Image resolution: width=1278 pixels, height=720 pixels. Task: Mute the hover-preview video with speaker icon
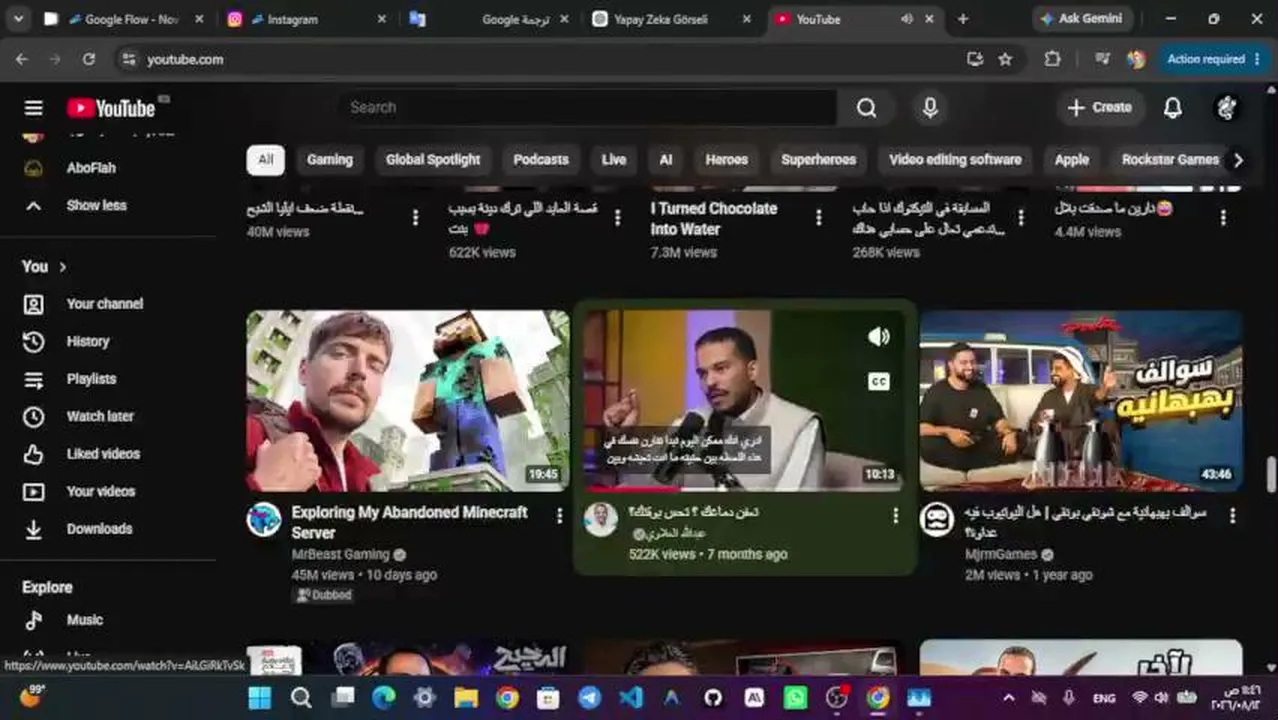point(879,337)
